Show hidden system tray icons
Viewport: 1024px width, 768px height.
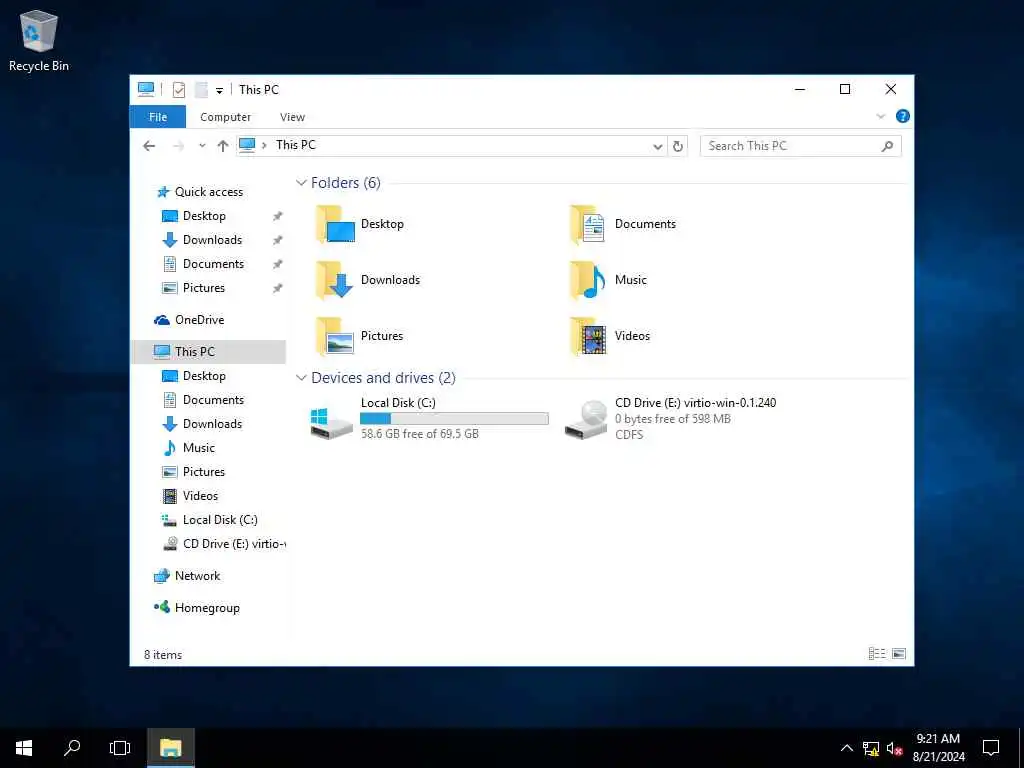[846, 748]
